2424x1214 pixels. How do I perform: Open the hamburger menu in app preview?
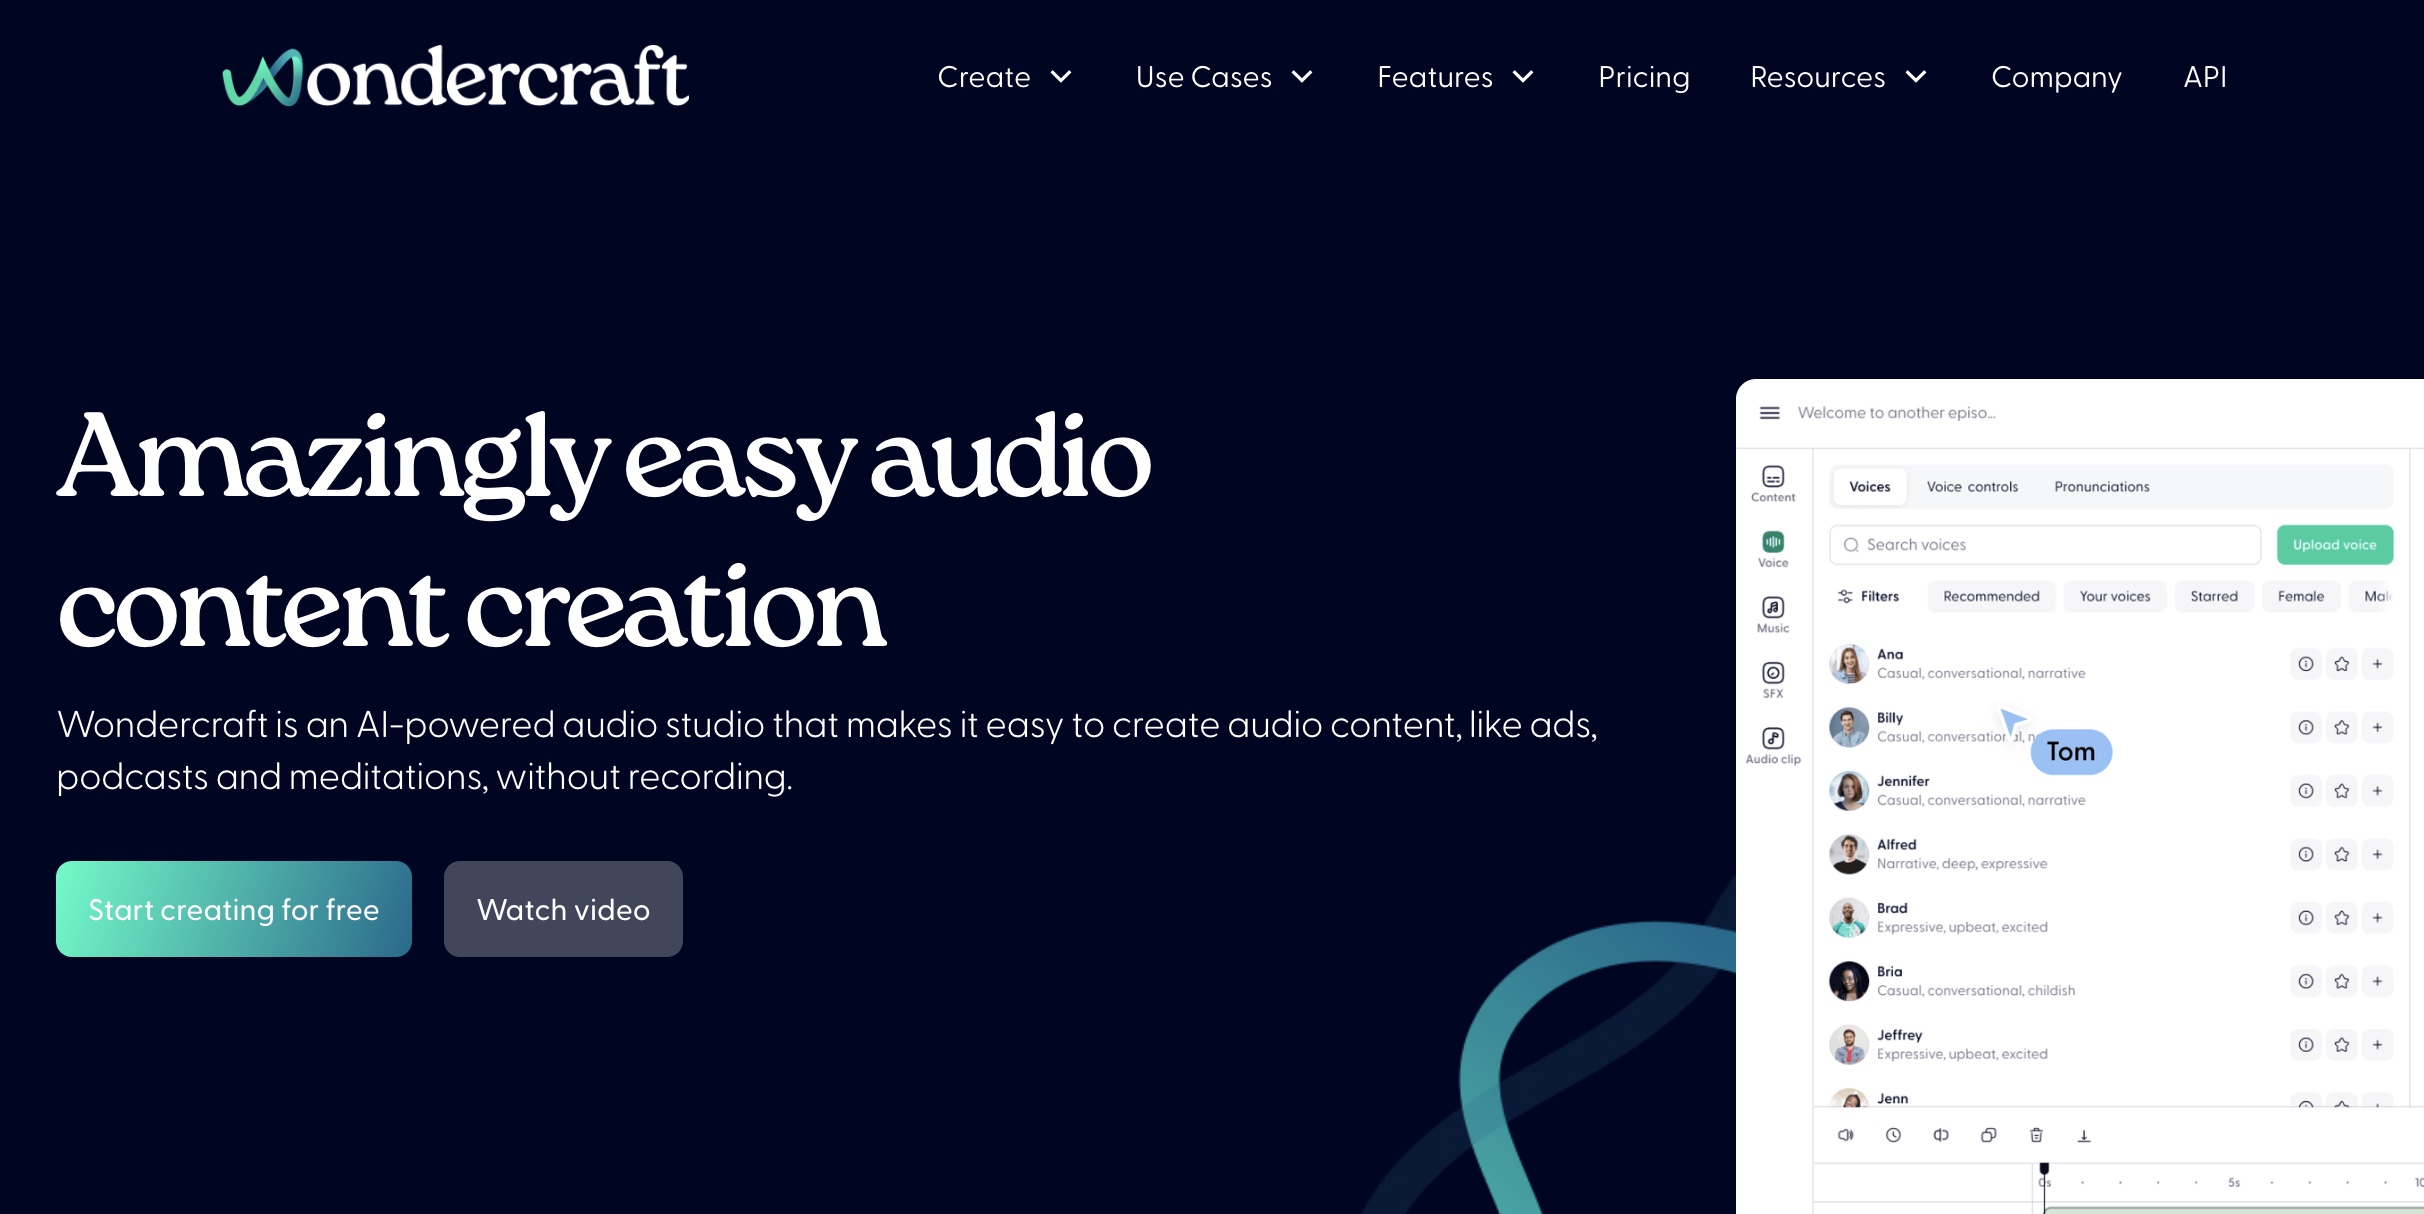[x=1769, y=413]
